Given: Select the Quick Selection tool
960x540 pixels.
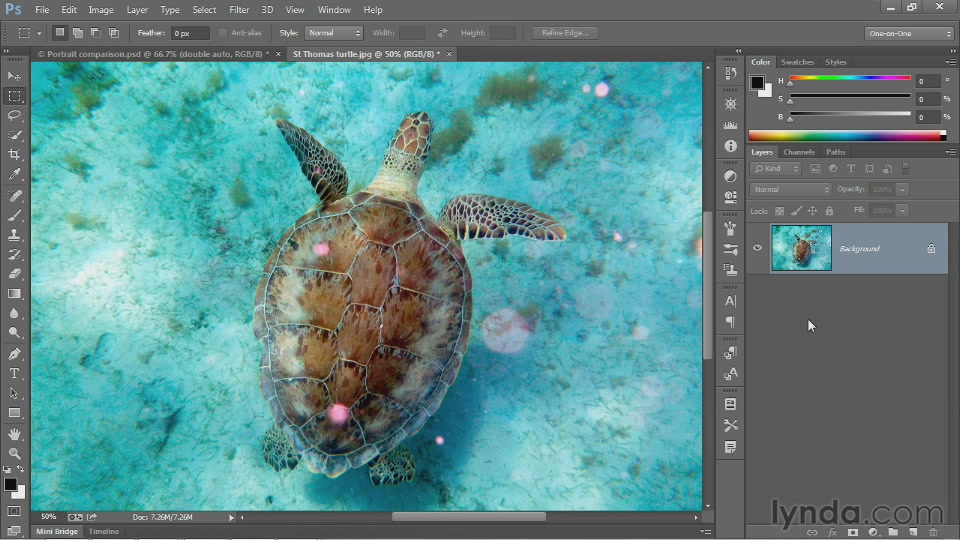Looking at the screenshot, I should point(14,135).
